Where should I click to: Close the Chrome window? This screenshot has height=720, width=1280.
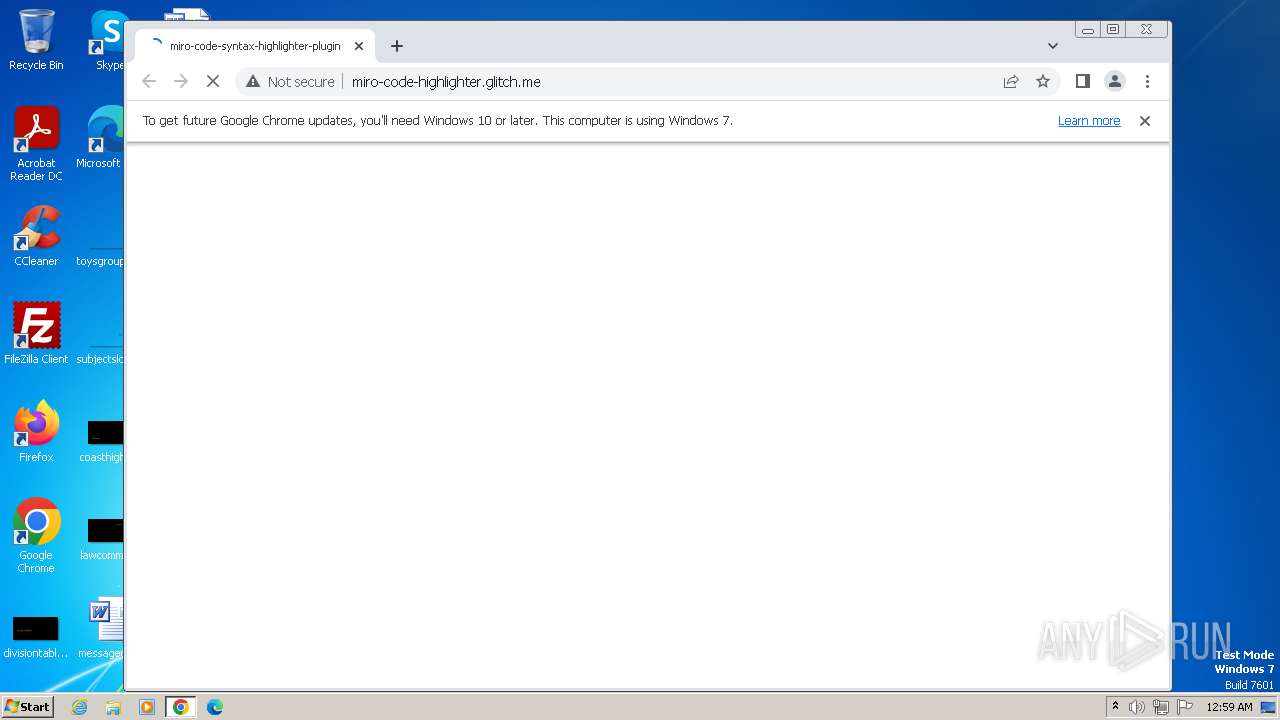[1147, 30]
